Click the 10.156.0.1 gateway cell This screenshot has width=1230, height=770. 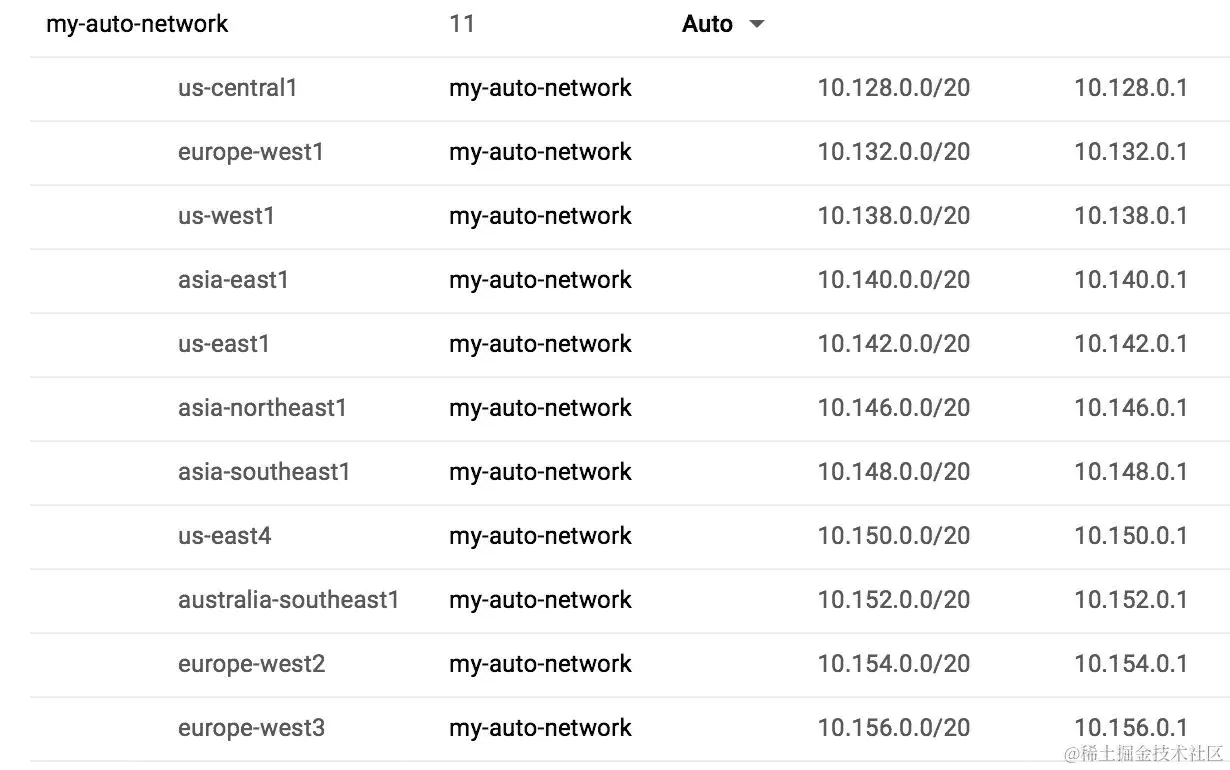[1131, 728]
